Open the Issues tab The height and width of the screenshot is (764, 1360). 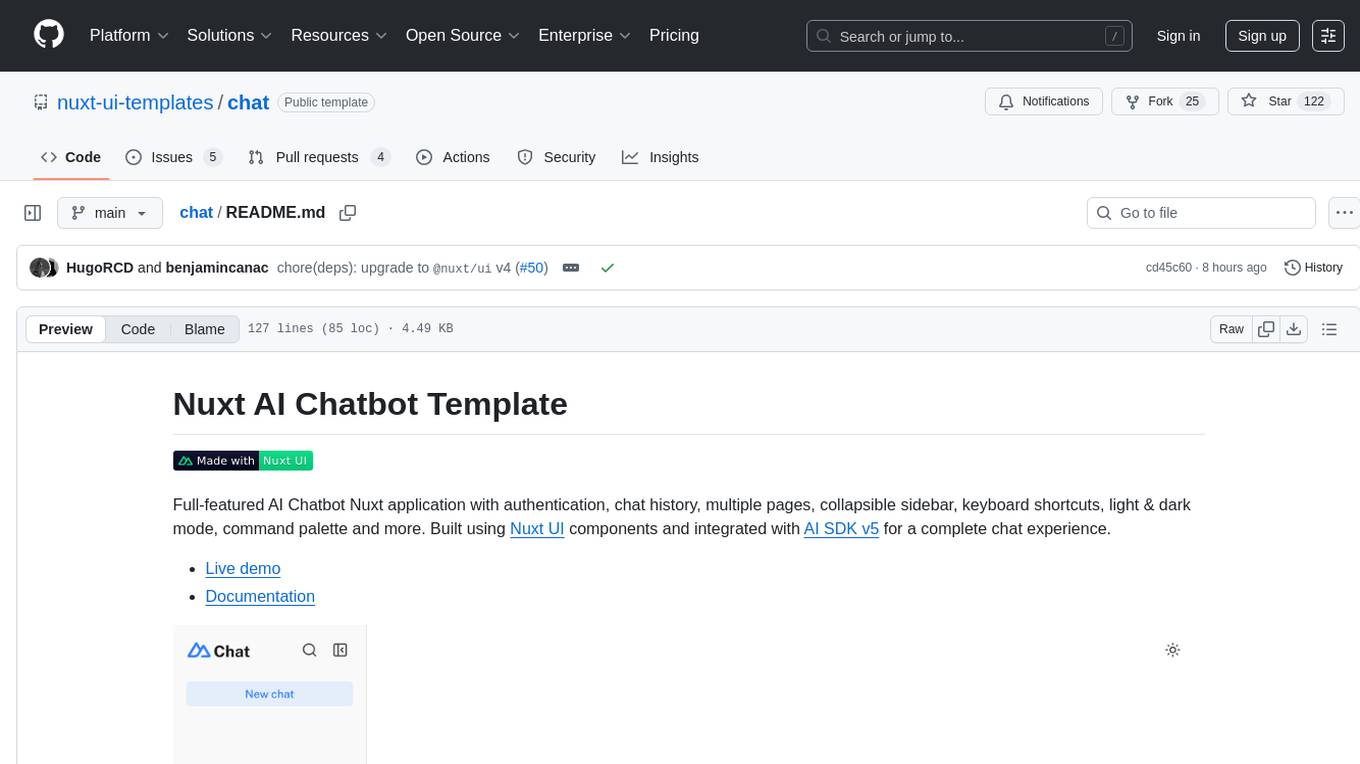(173, 157)
